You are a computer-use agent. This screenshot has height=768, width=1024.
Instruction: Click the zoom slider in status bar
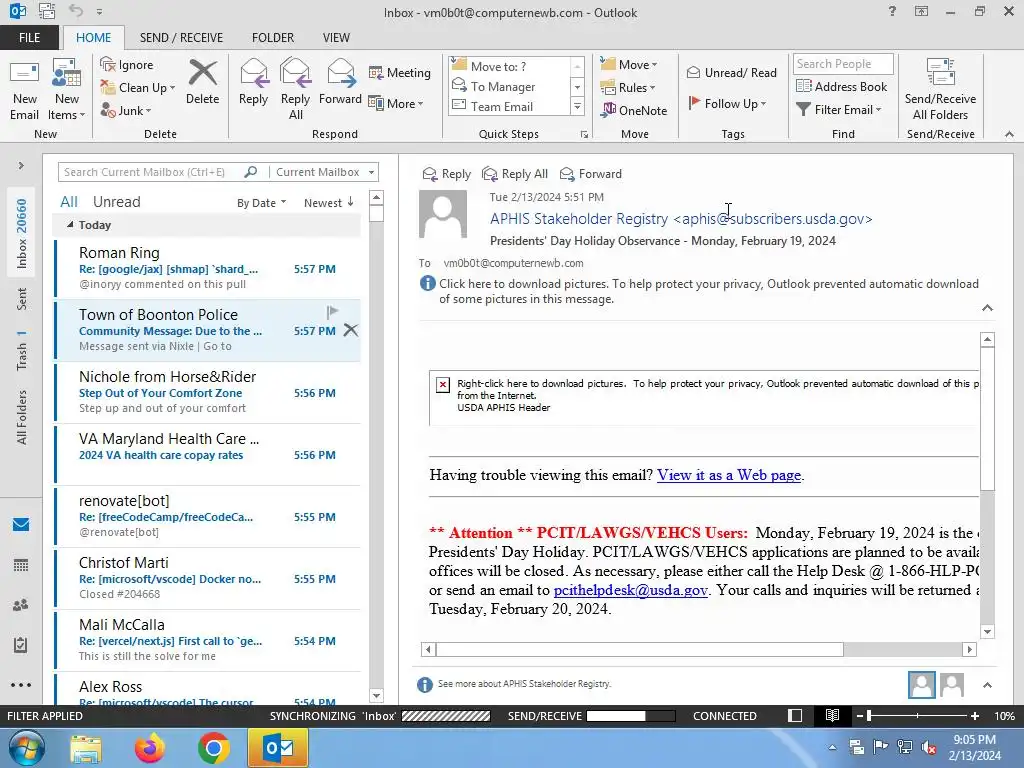coord(917,716)
